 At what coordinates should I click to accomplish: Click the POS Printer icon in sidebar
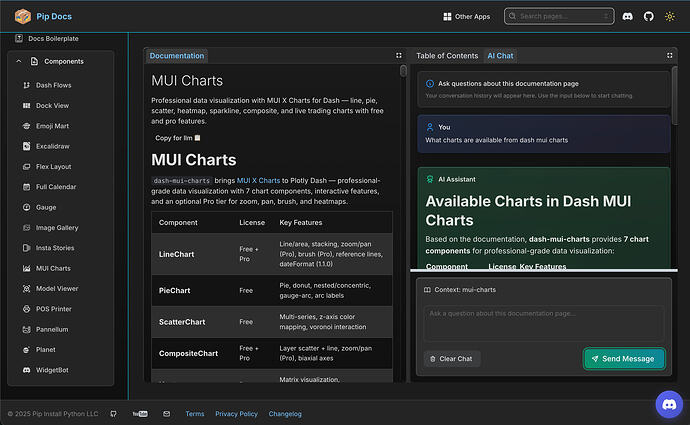[x=26, y=309]
